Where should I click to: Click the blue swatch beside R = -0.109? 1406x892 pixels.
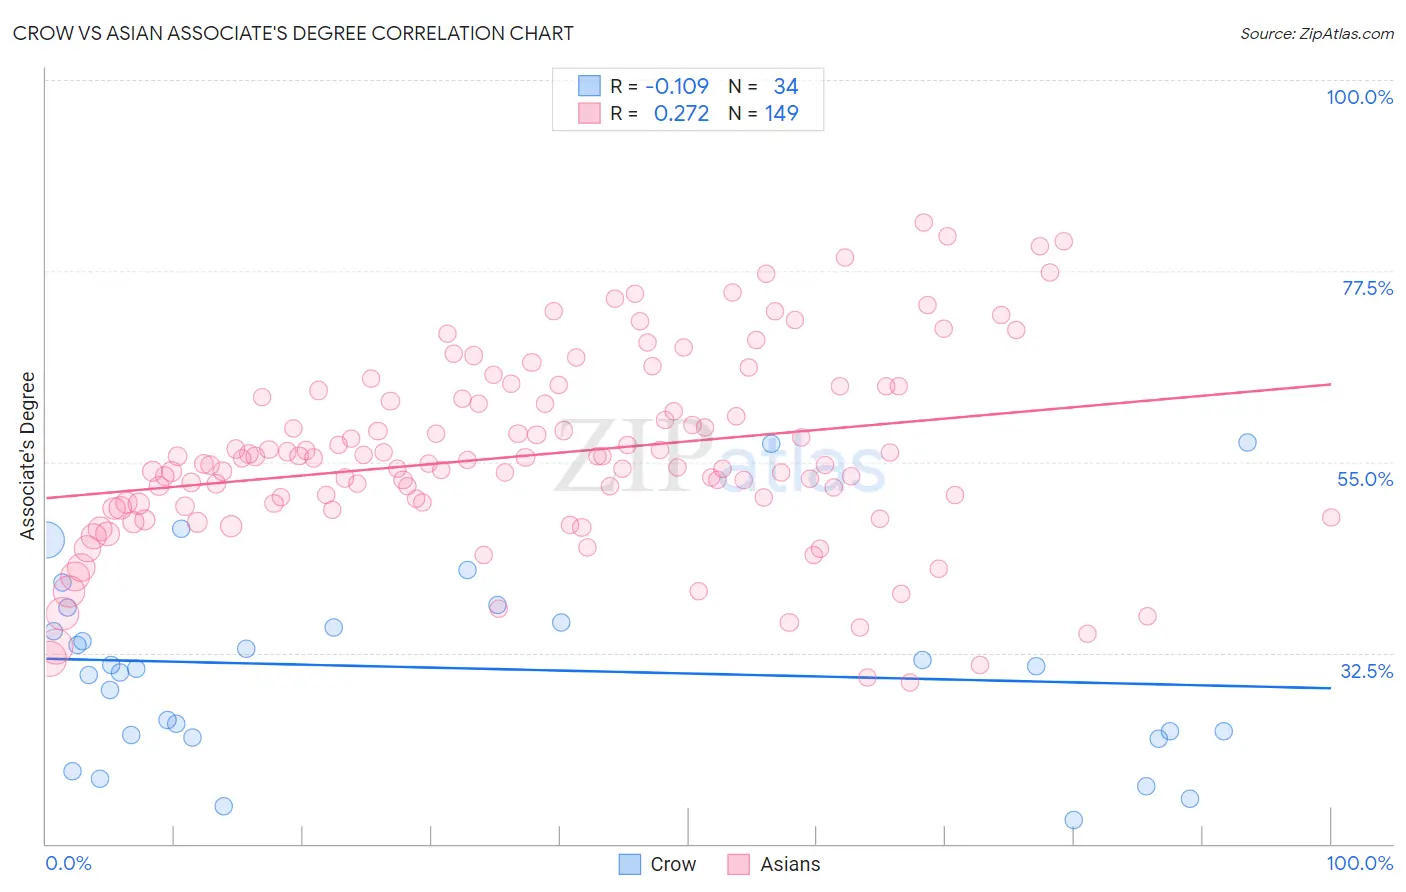[x=589, y=86]
